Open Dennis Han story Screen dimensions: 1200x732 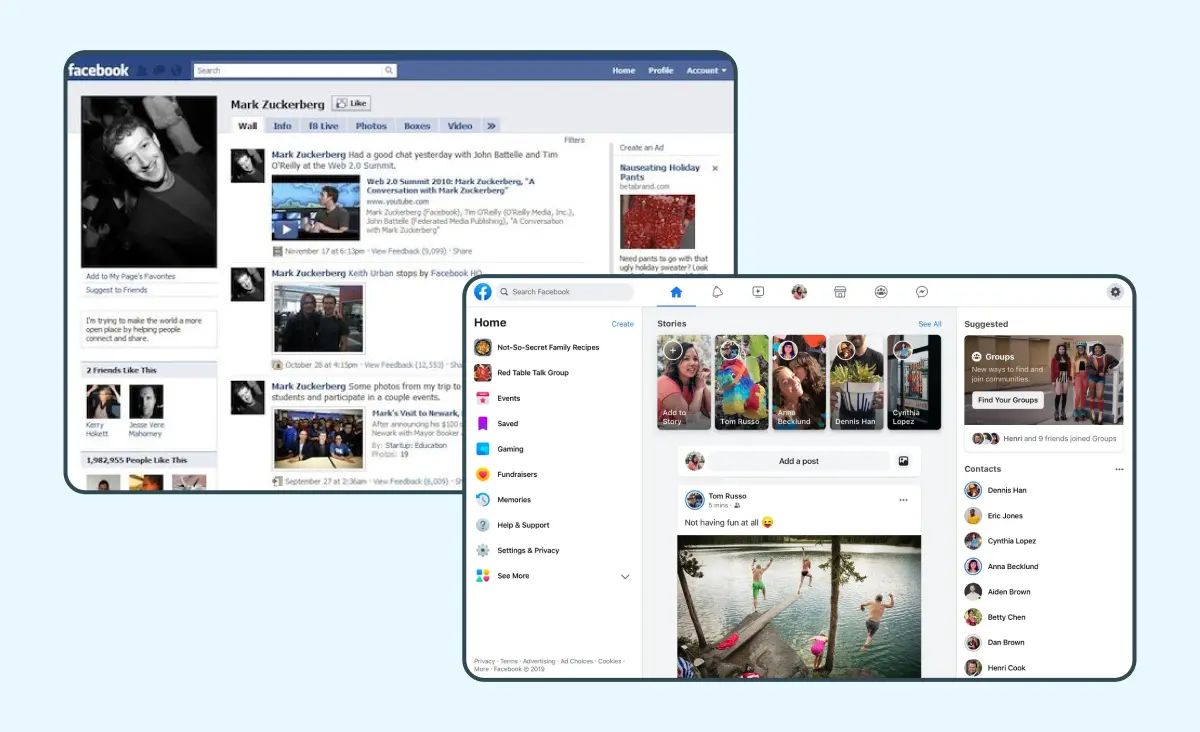coord(857,382)
